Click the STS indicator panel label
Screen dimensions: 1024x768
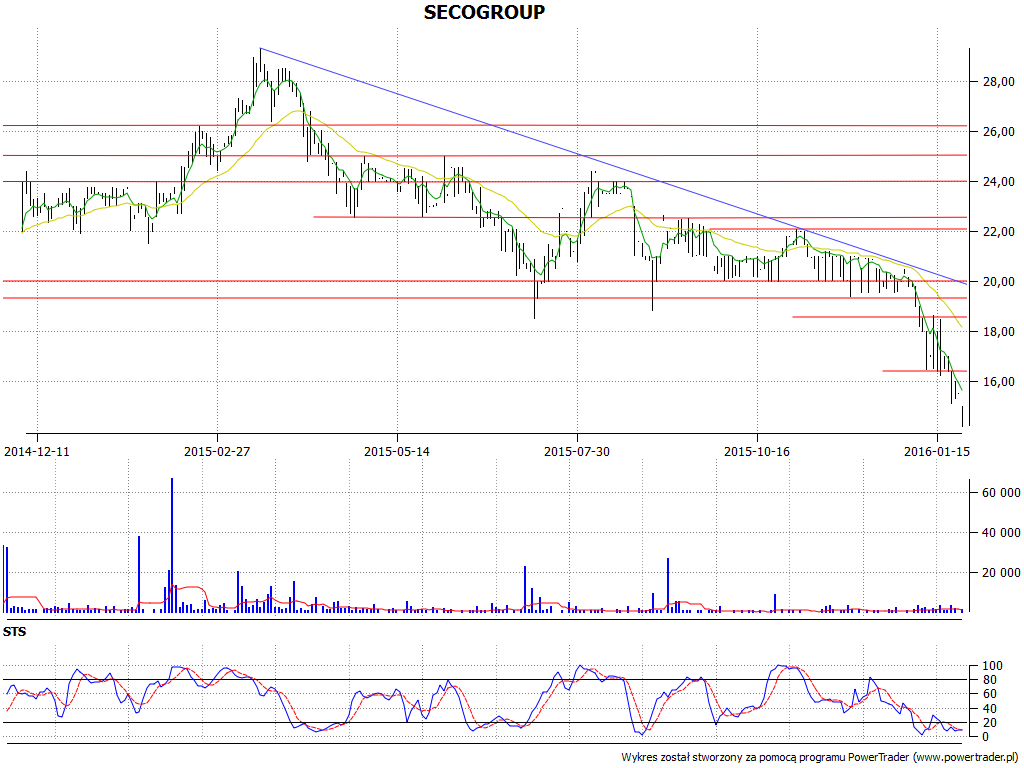point(14,632)
